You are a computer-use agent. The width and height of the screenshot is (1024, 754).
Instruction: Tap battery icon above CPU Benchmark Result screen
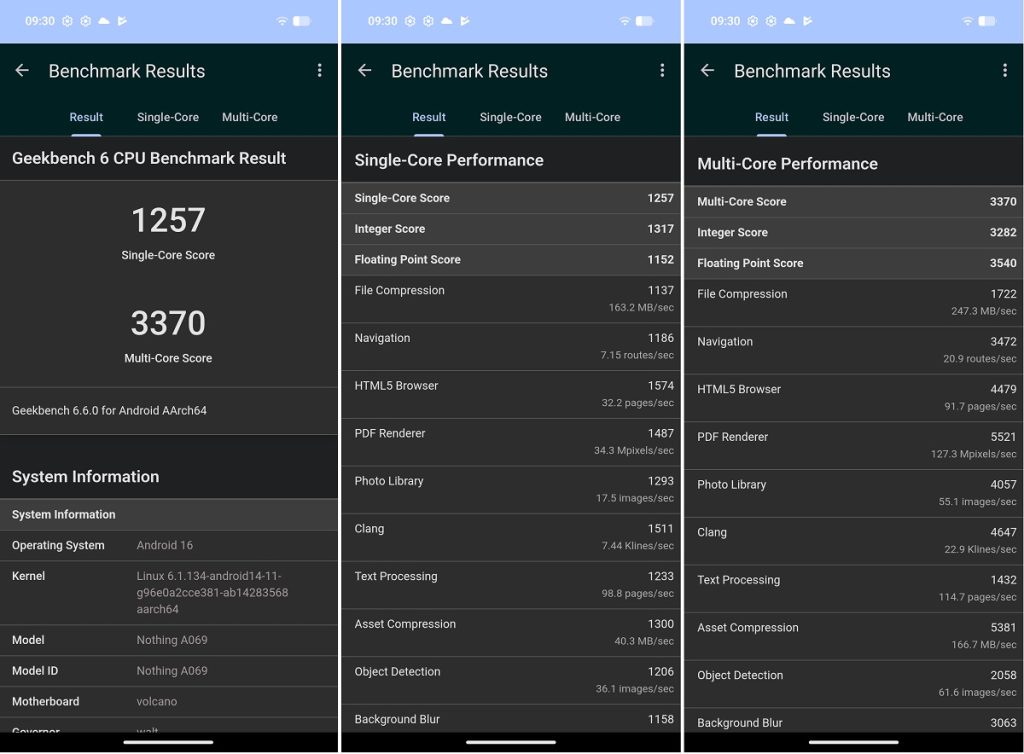[301, 21]
